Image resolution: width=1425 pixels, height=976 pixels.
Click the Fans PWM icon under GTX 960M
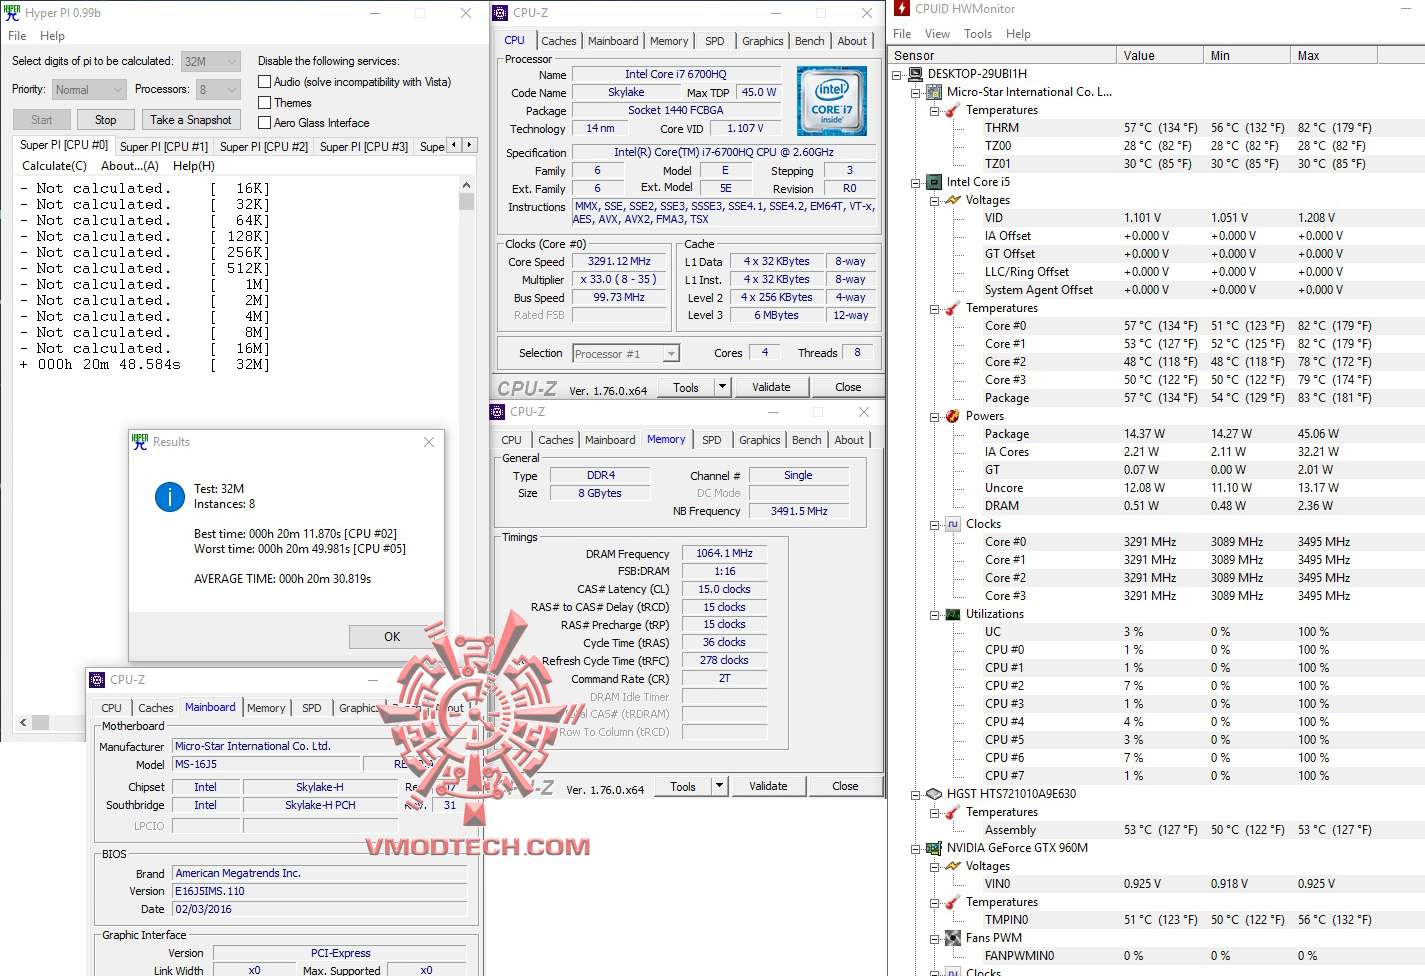951,937
